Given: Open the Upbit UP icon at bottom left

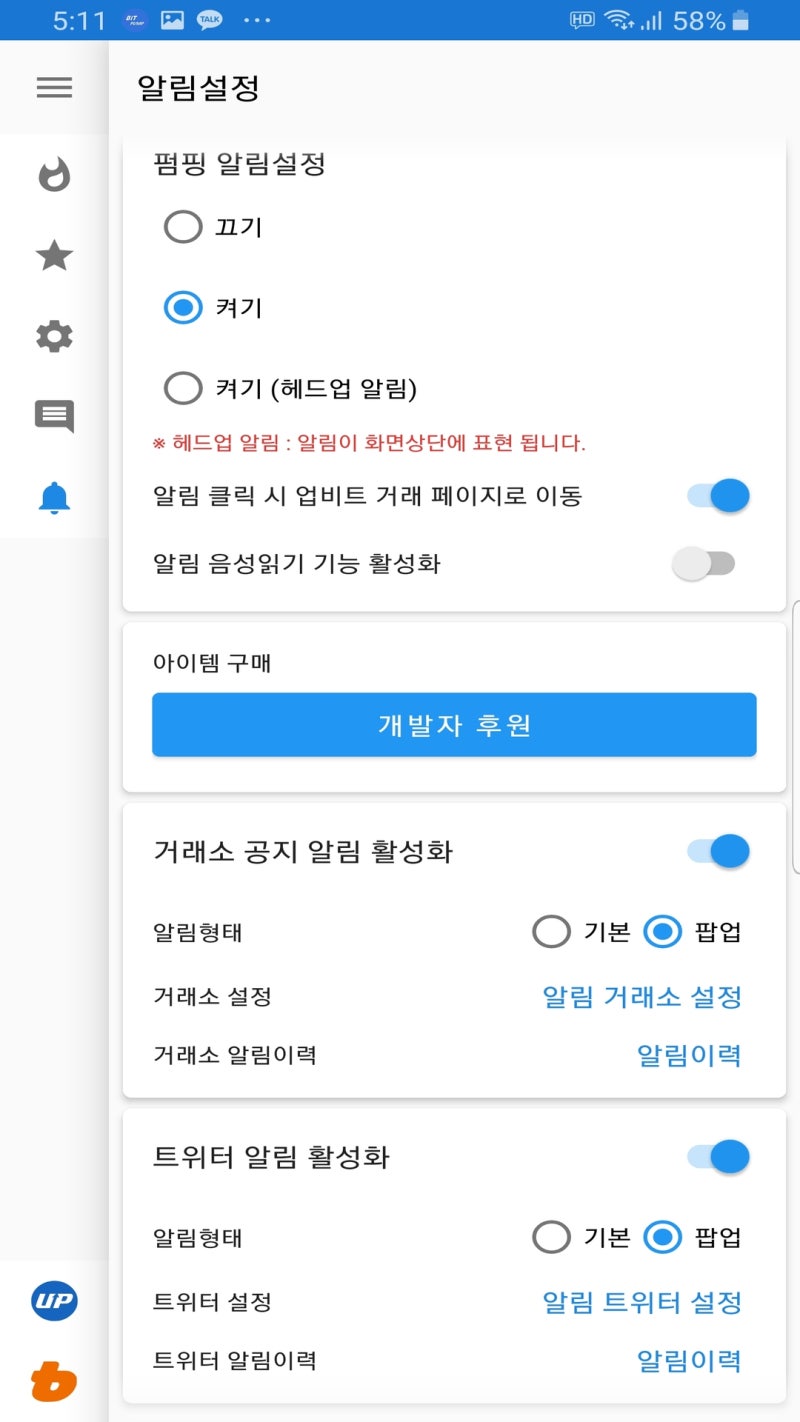Looking at the screenshot, I should (53, 1301).
